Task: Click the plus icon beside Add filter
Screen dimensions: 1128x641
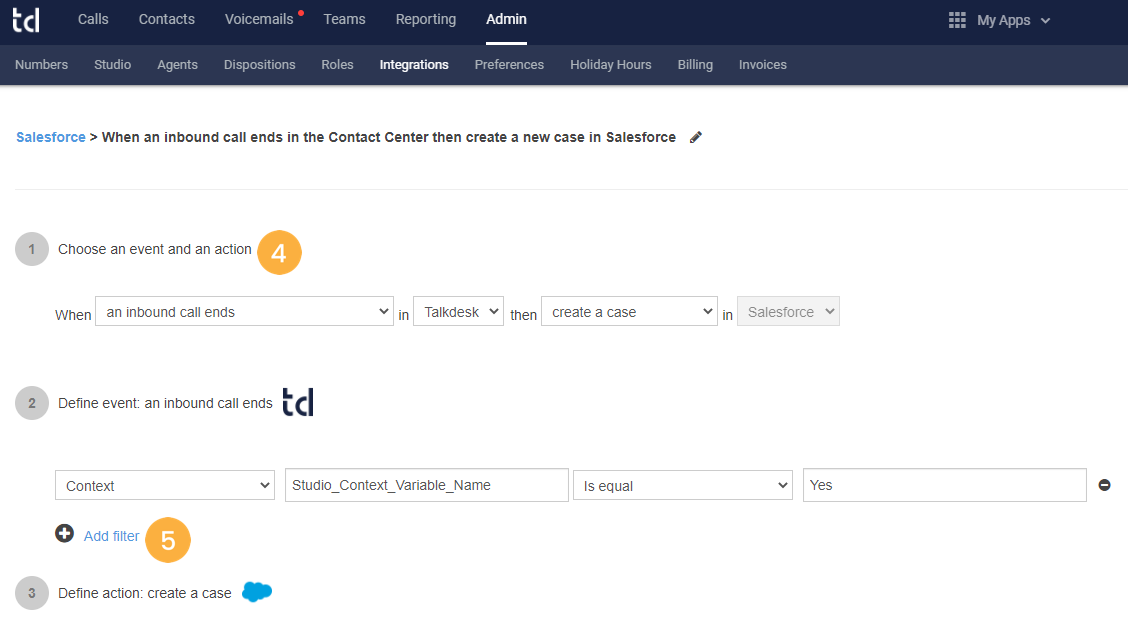Action: pos(64,533)
